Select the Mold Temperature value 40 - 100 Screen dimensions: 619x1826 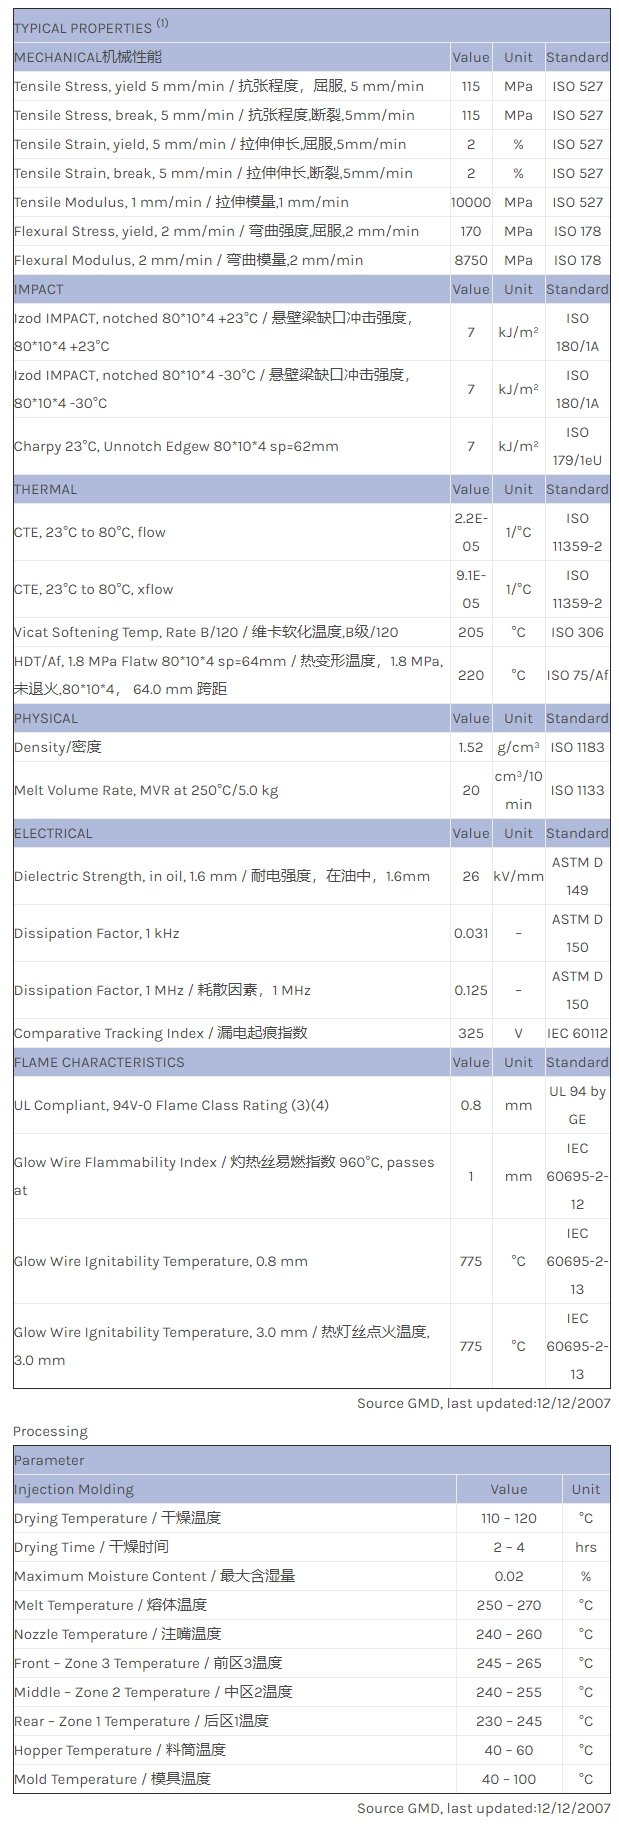pos(508,1779)
